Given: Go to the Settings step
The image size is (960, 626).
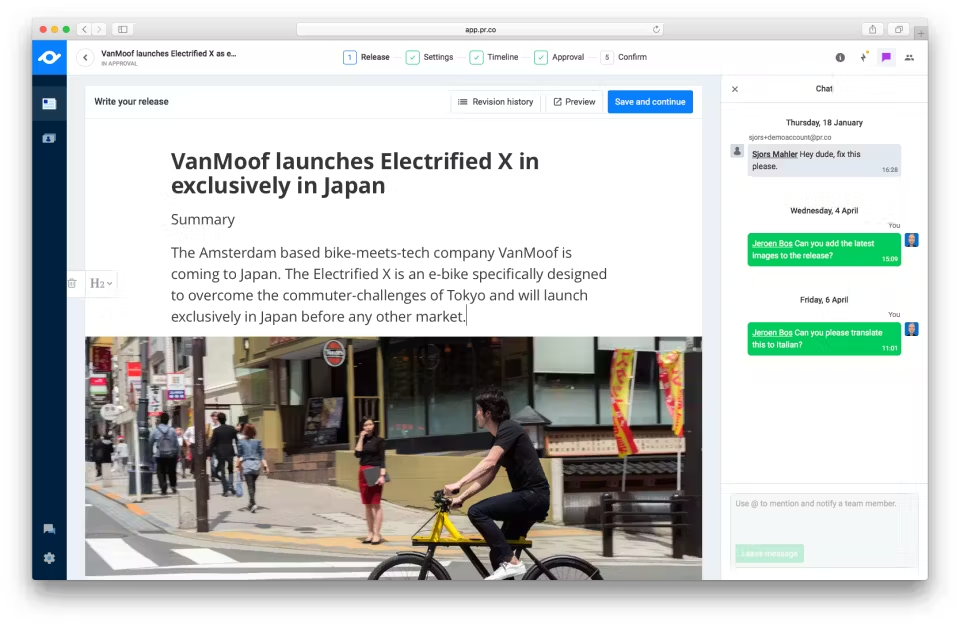Looking at the screenshot, I should 429,58.
